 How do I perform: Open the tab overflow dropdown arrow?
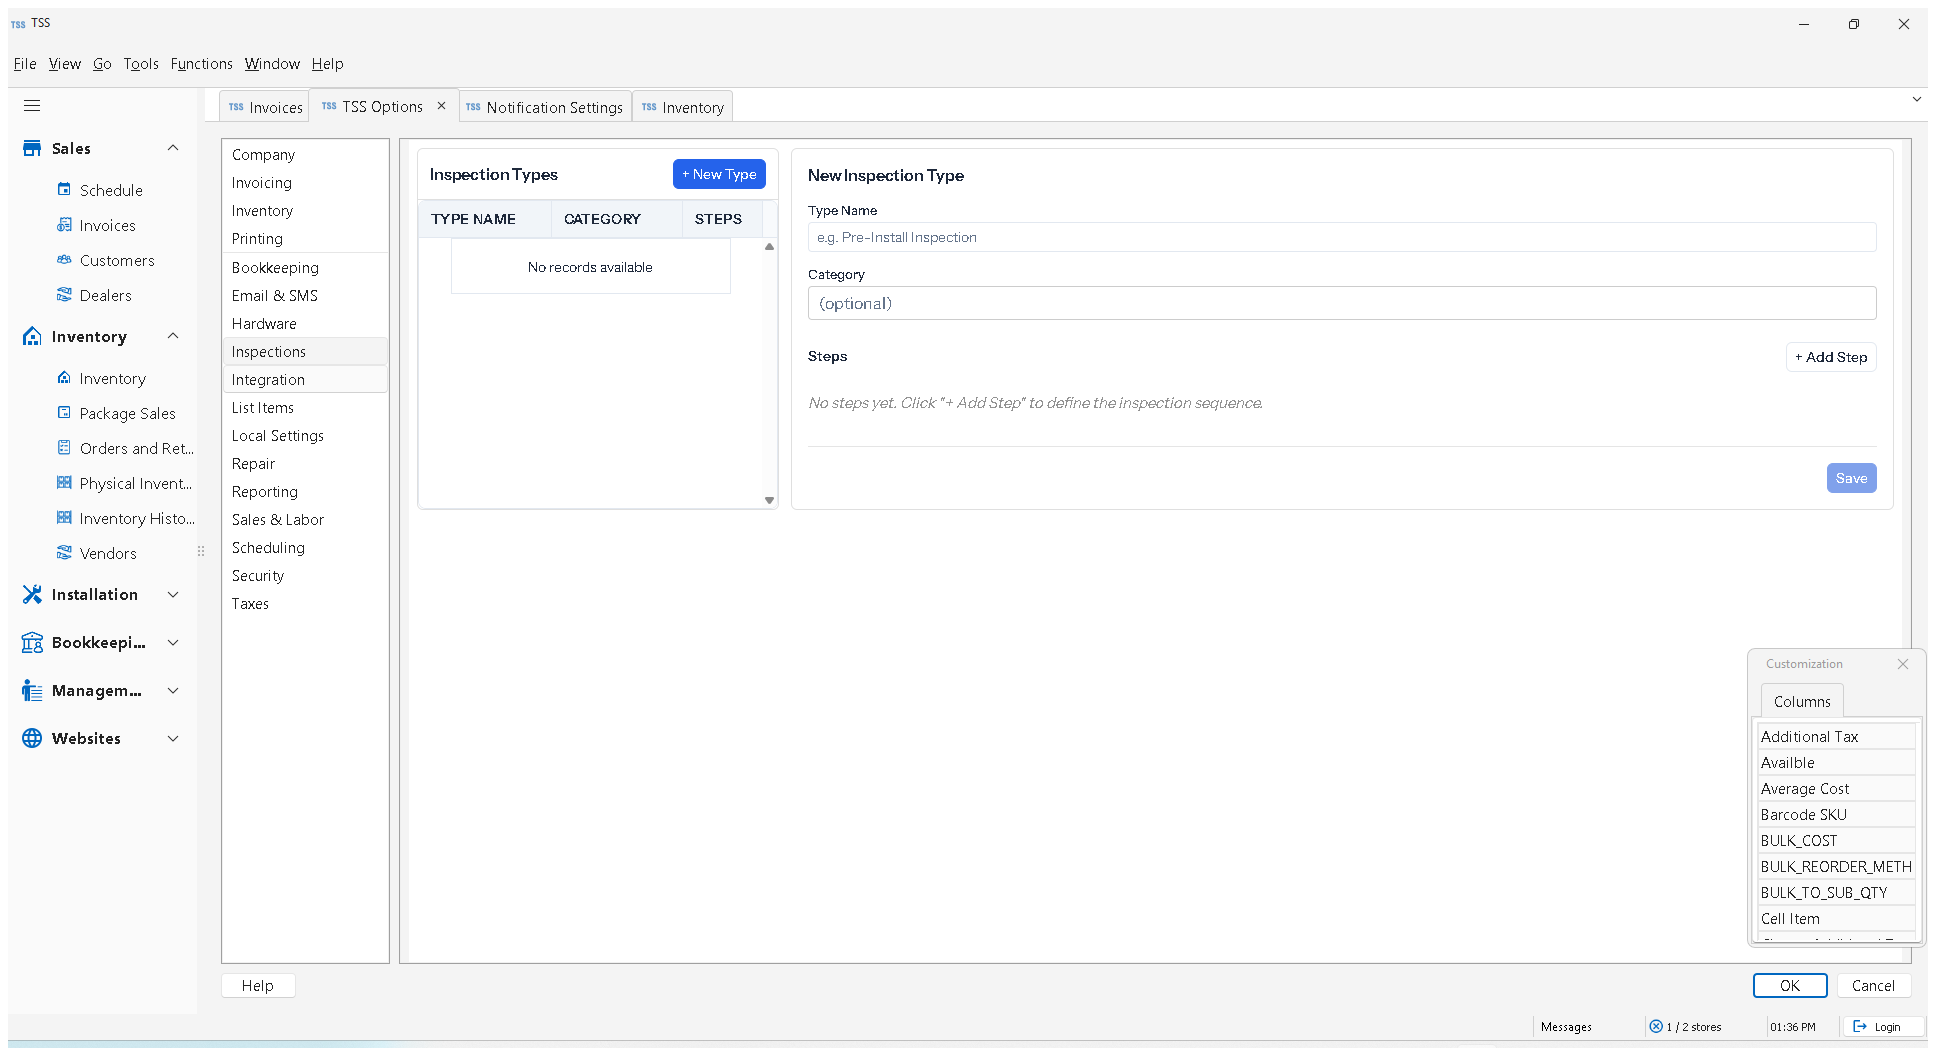click(1916, 99)
